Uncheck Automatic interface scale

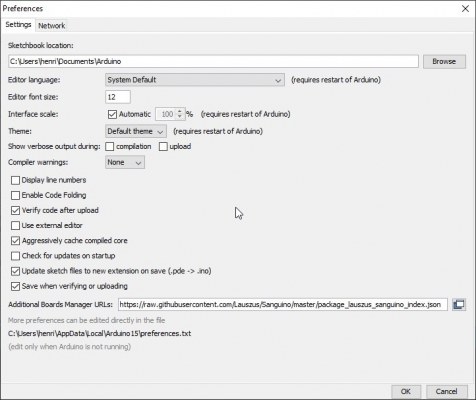pos(112,114)
